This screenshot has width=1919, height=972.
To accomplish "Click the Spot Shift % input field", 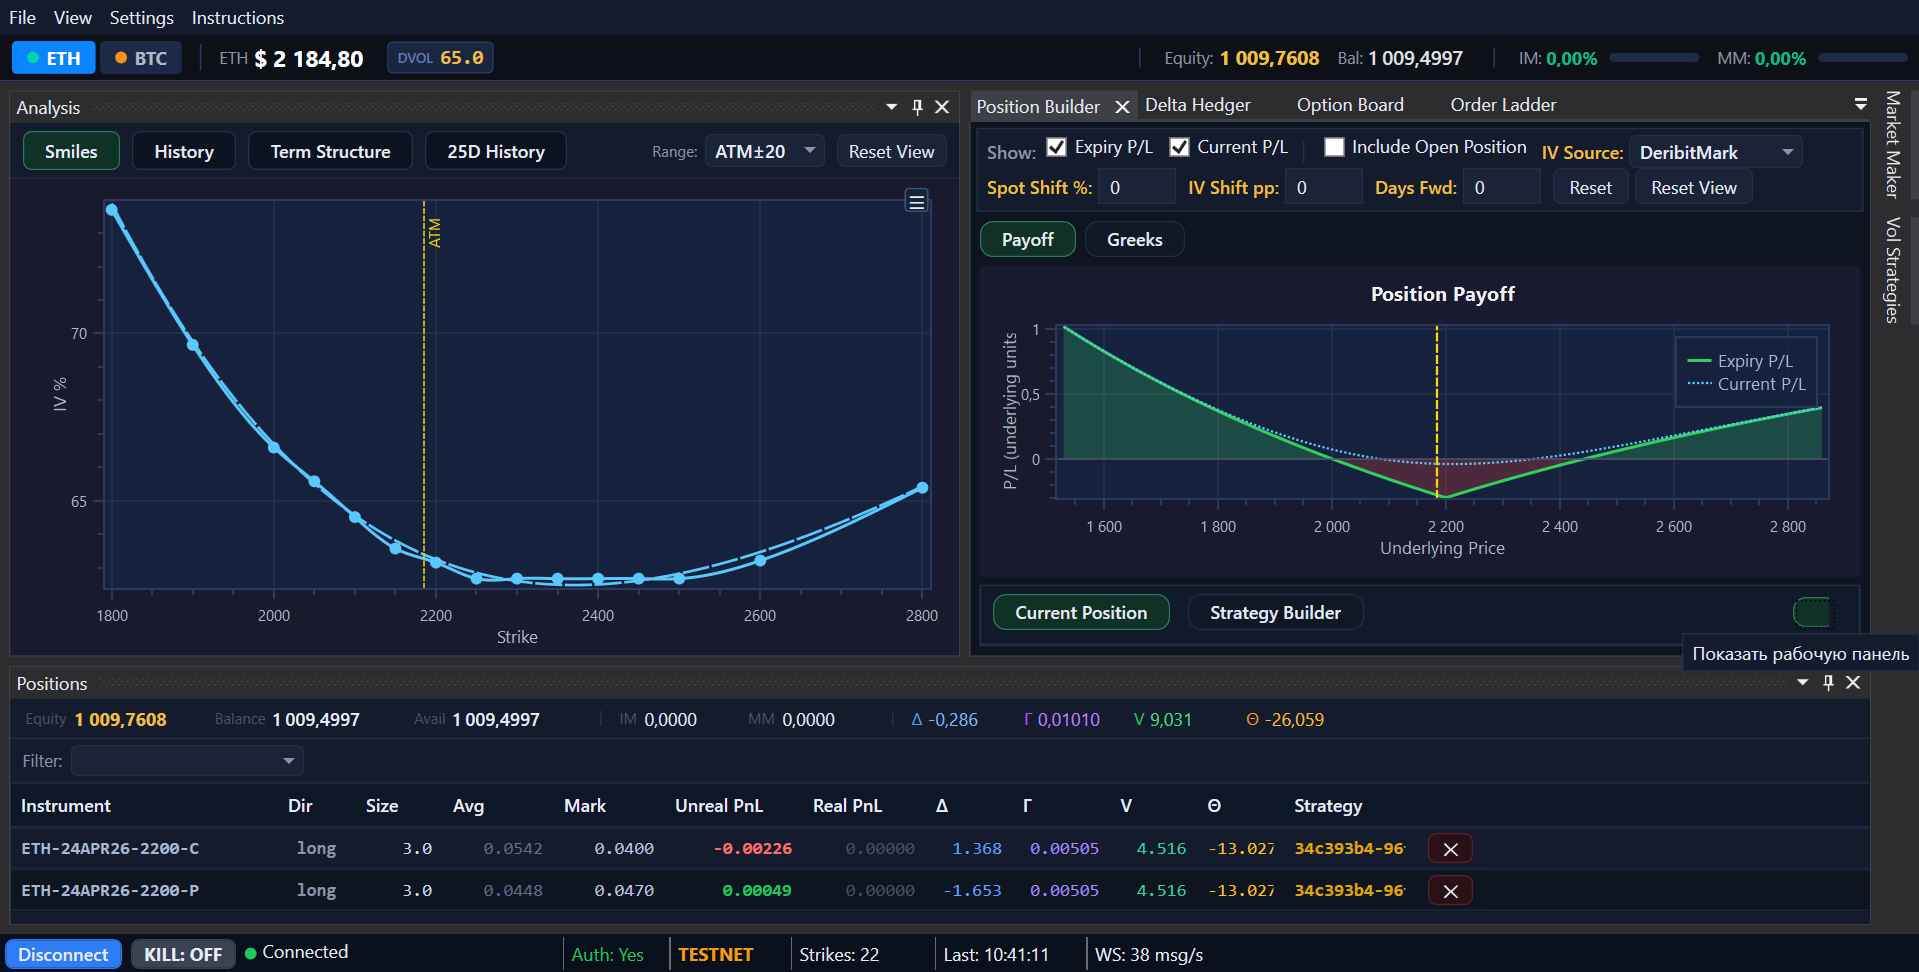I will click(x=1136, y=187).
